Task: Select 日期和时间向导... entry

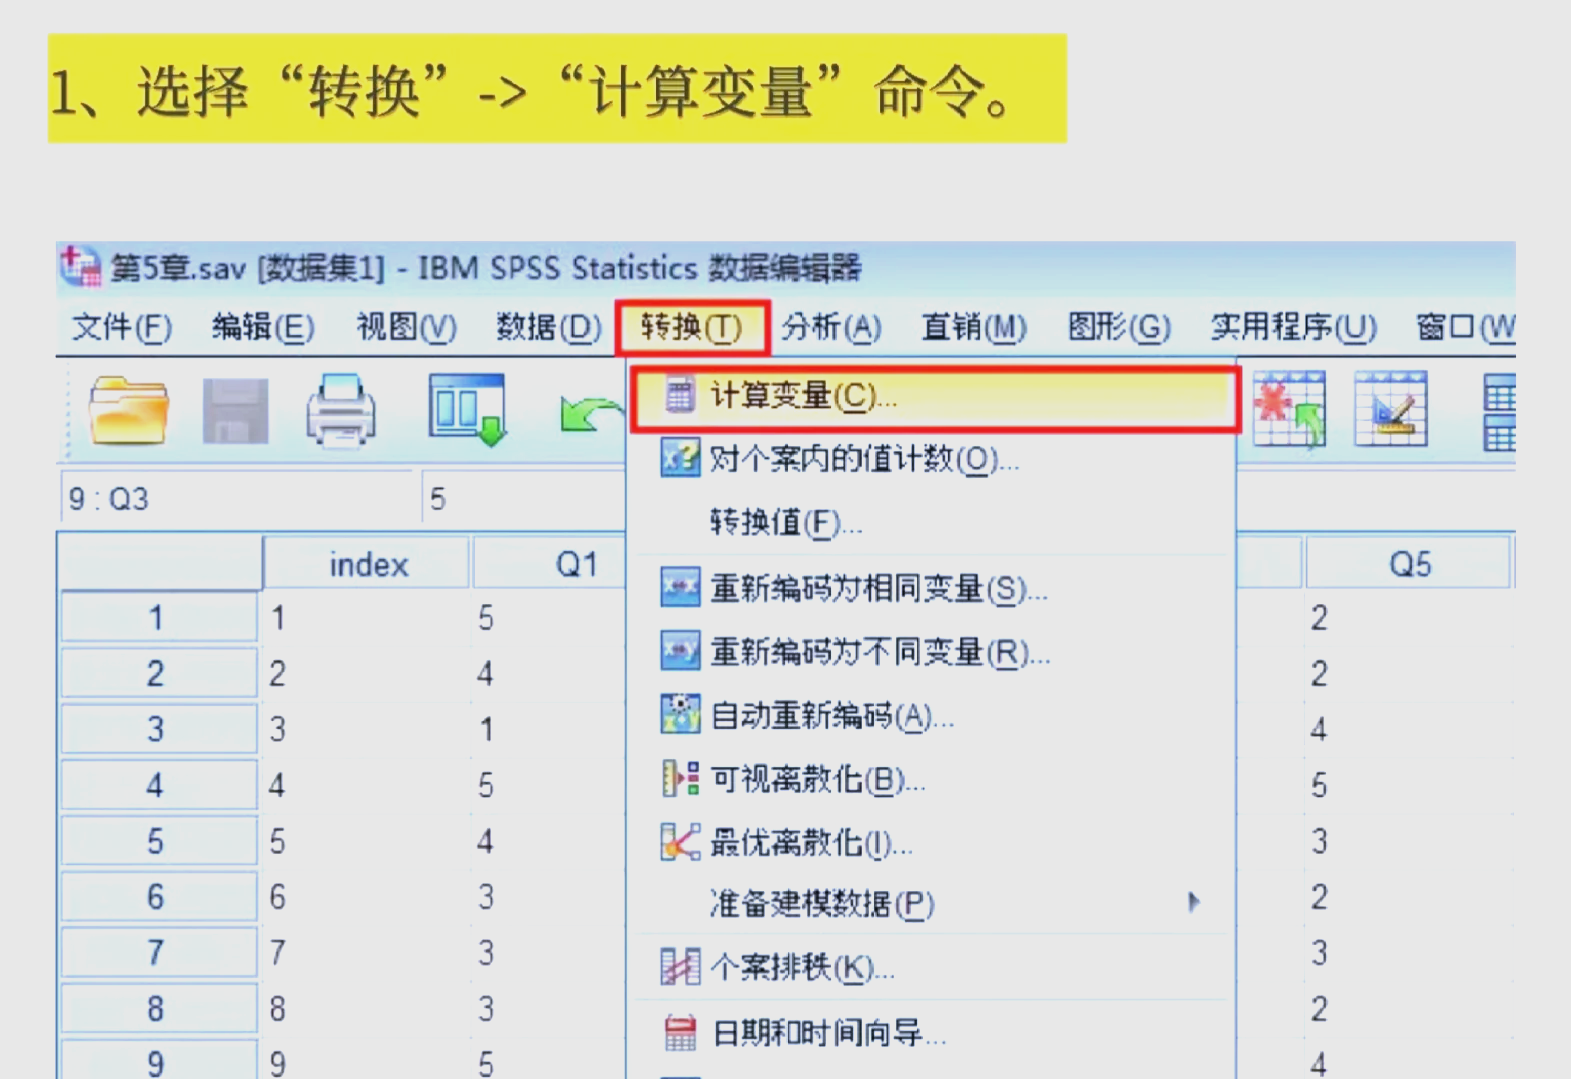Action: pos(931,1032)
